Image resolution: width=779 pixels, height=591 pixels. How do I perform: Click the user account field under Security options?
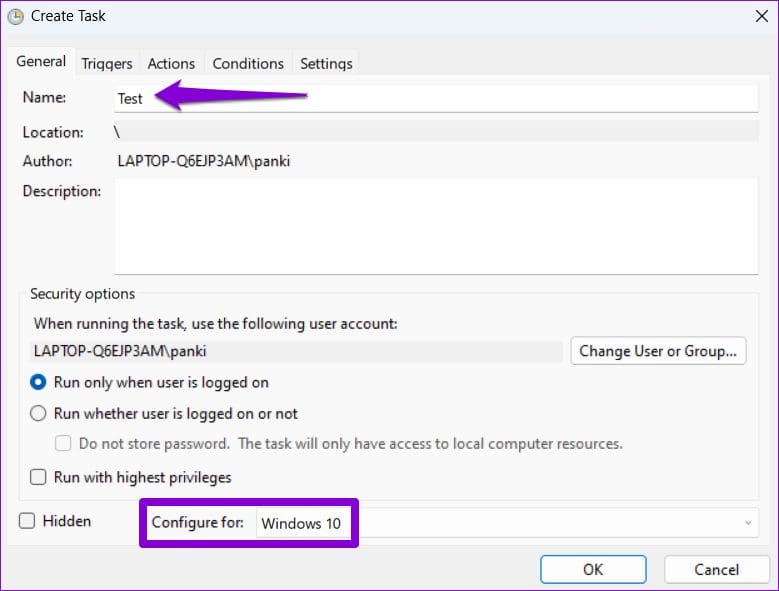pos(297,351)
